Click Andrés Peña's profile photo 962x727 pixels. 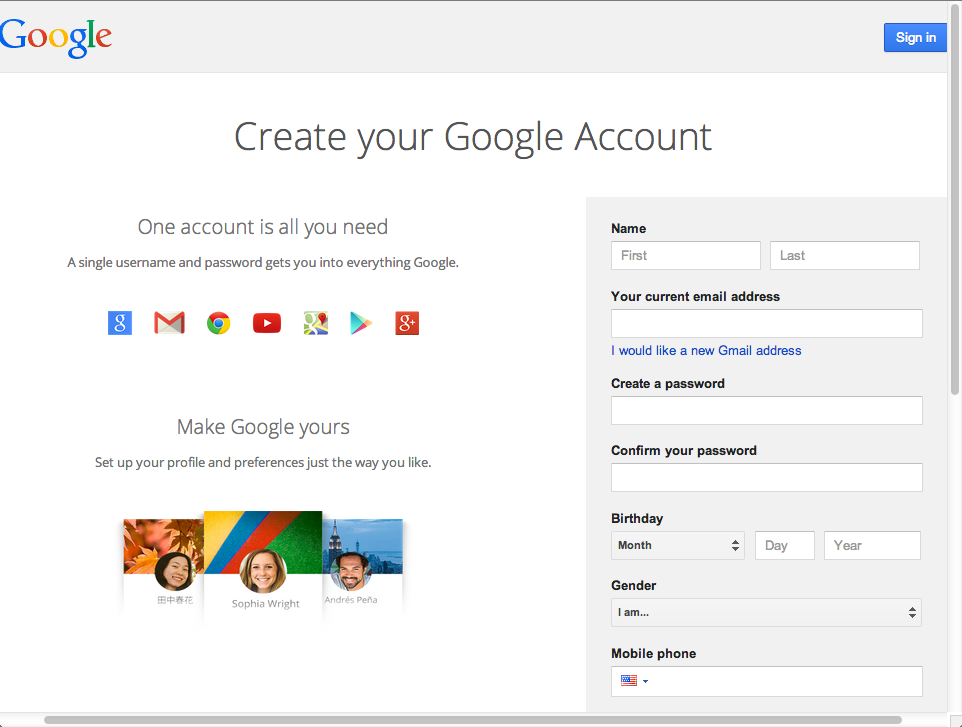350,571
